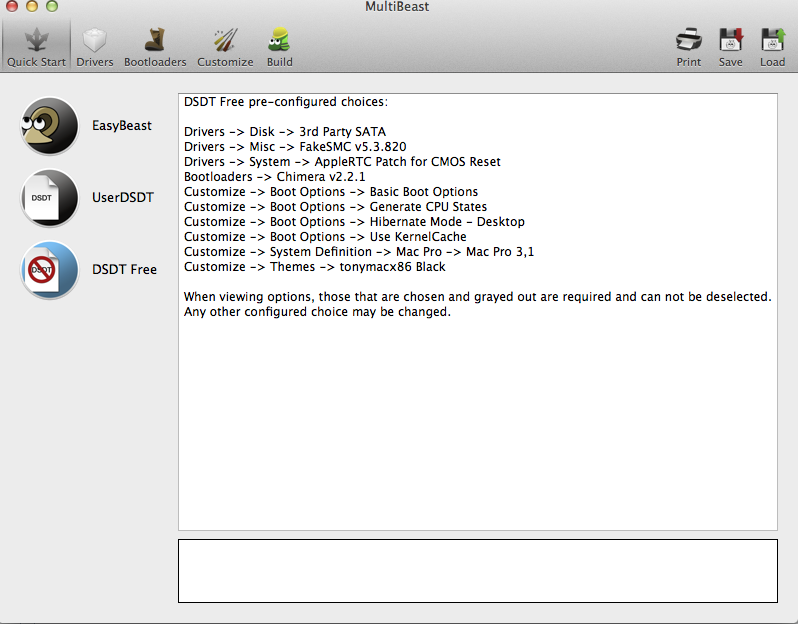
Task: Click the 'Hibernate Mode - Desktop' line
Action: (x=354, y=222)
